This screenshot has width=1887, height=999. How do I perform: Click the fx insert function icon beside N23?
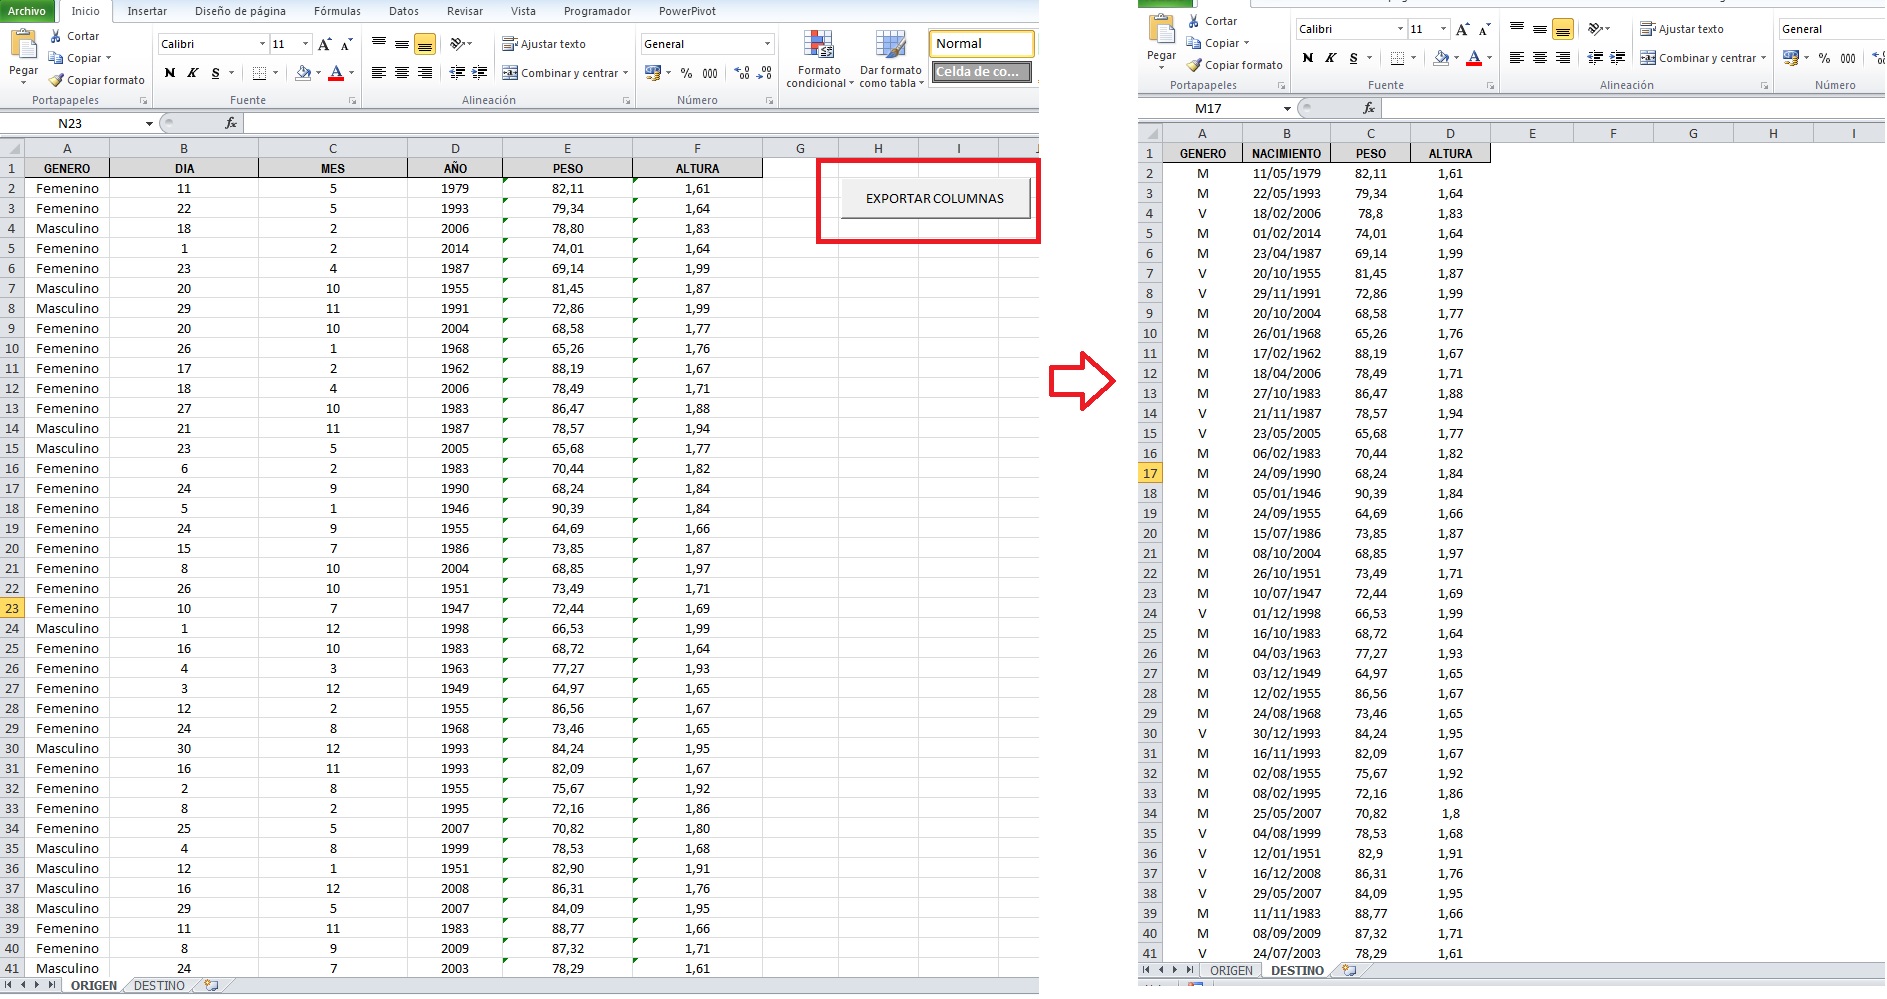pyautogui.click(x=231, y=123)
